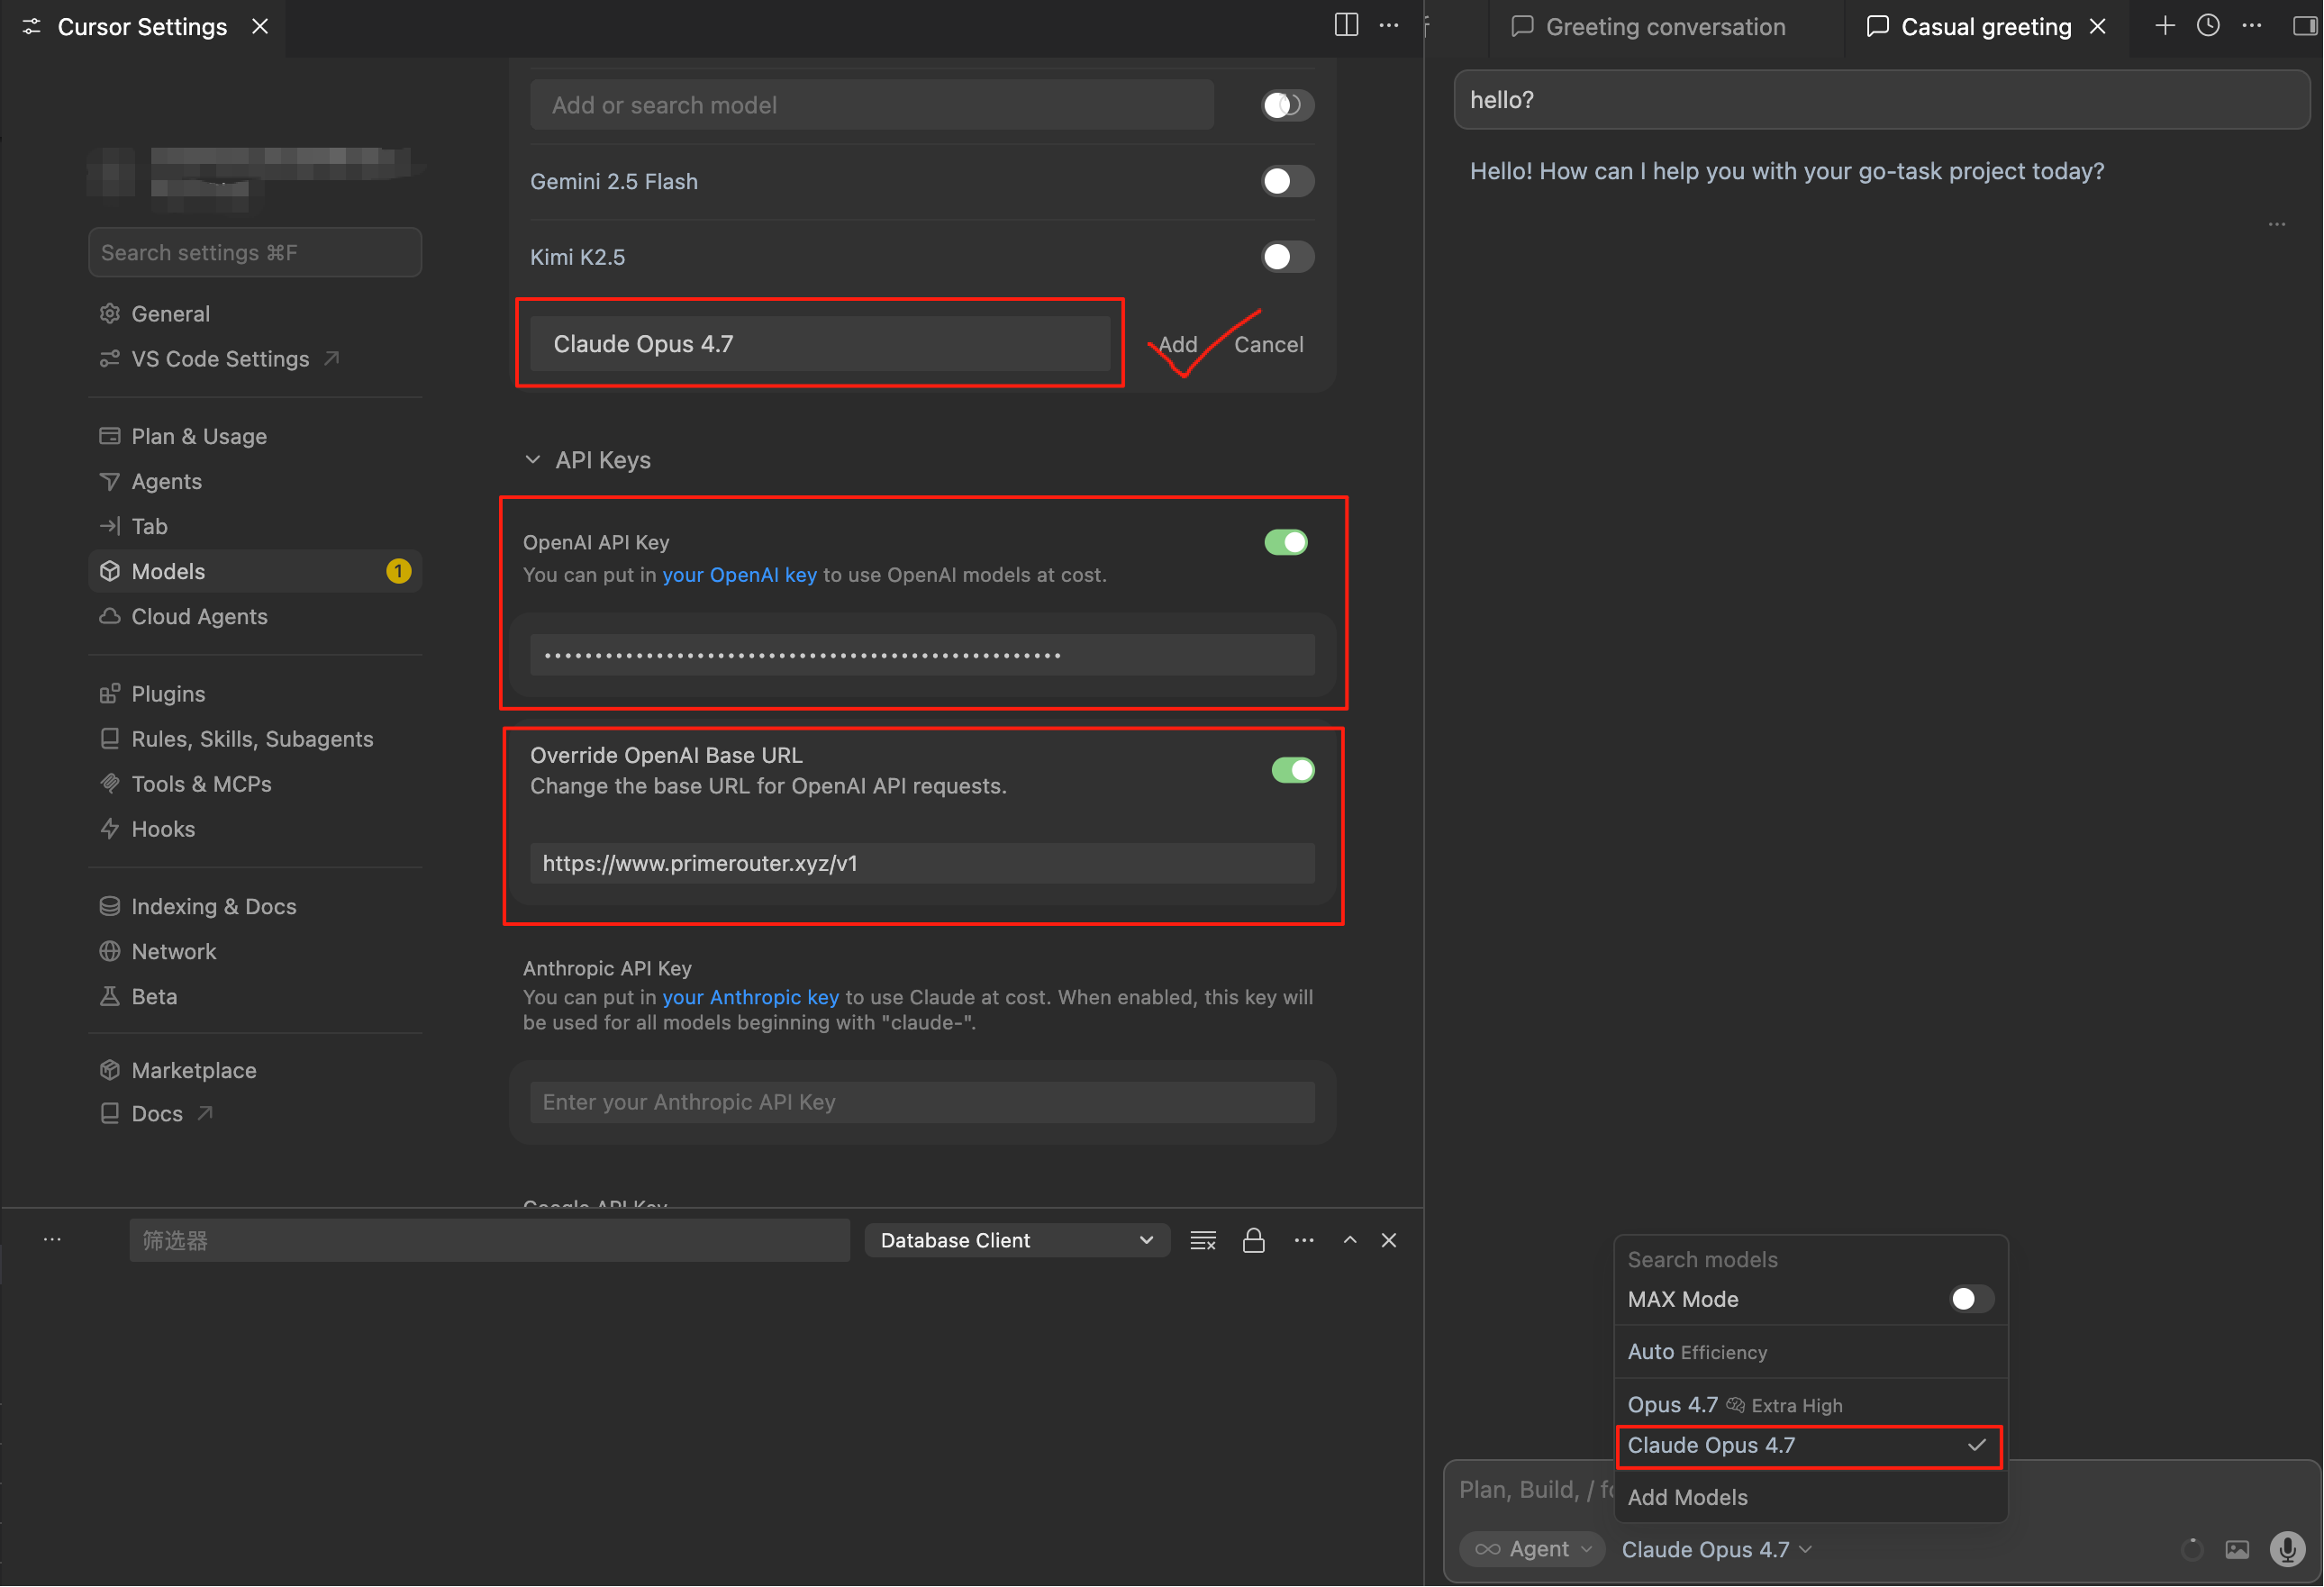Open chat history clock icon

(2208, 26)
